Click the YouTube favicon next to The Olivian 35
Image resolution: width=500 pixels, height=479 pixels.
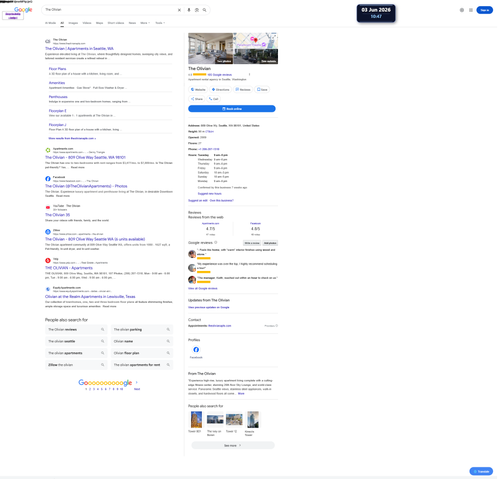(48, 207)
